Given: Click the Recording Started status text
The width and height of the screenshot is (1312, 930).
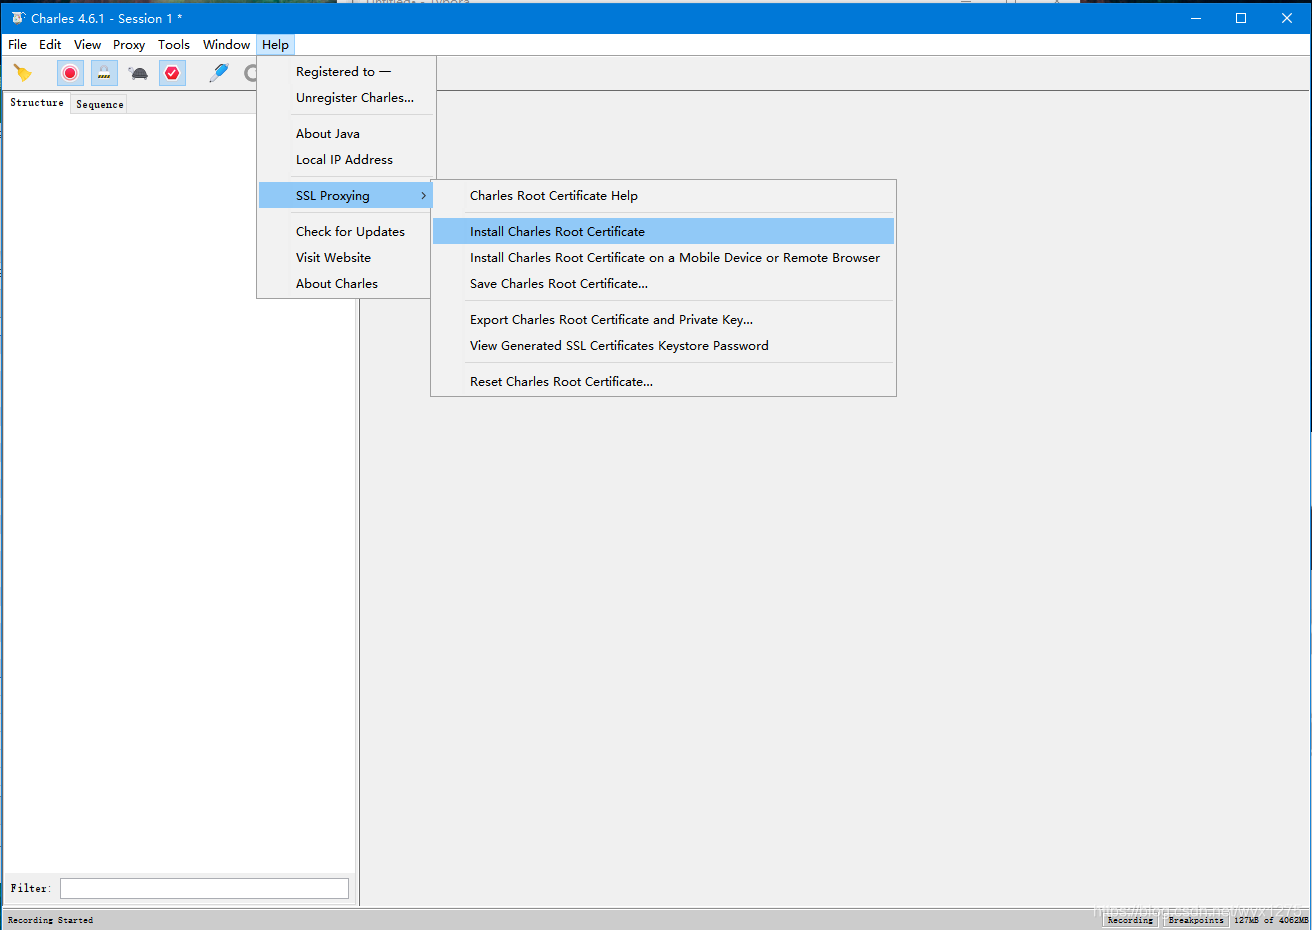Looking at the screenshot, I should pos(50,920).
